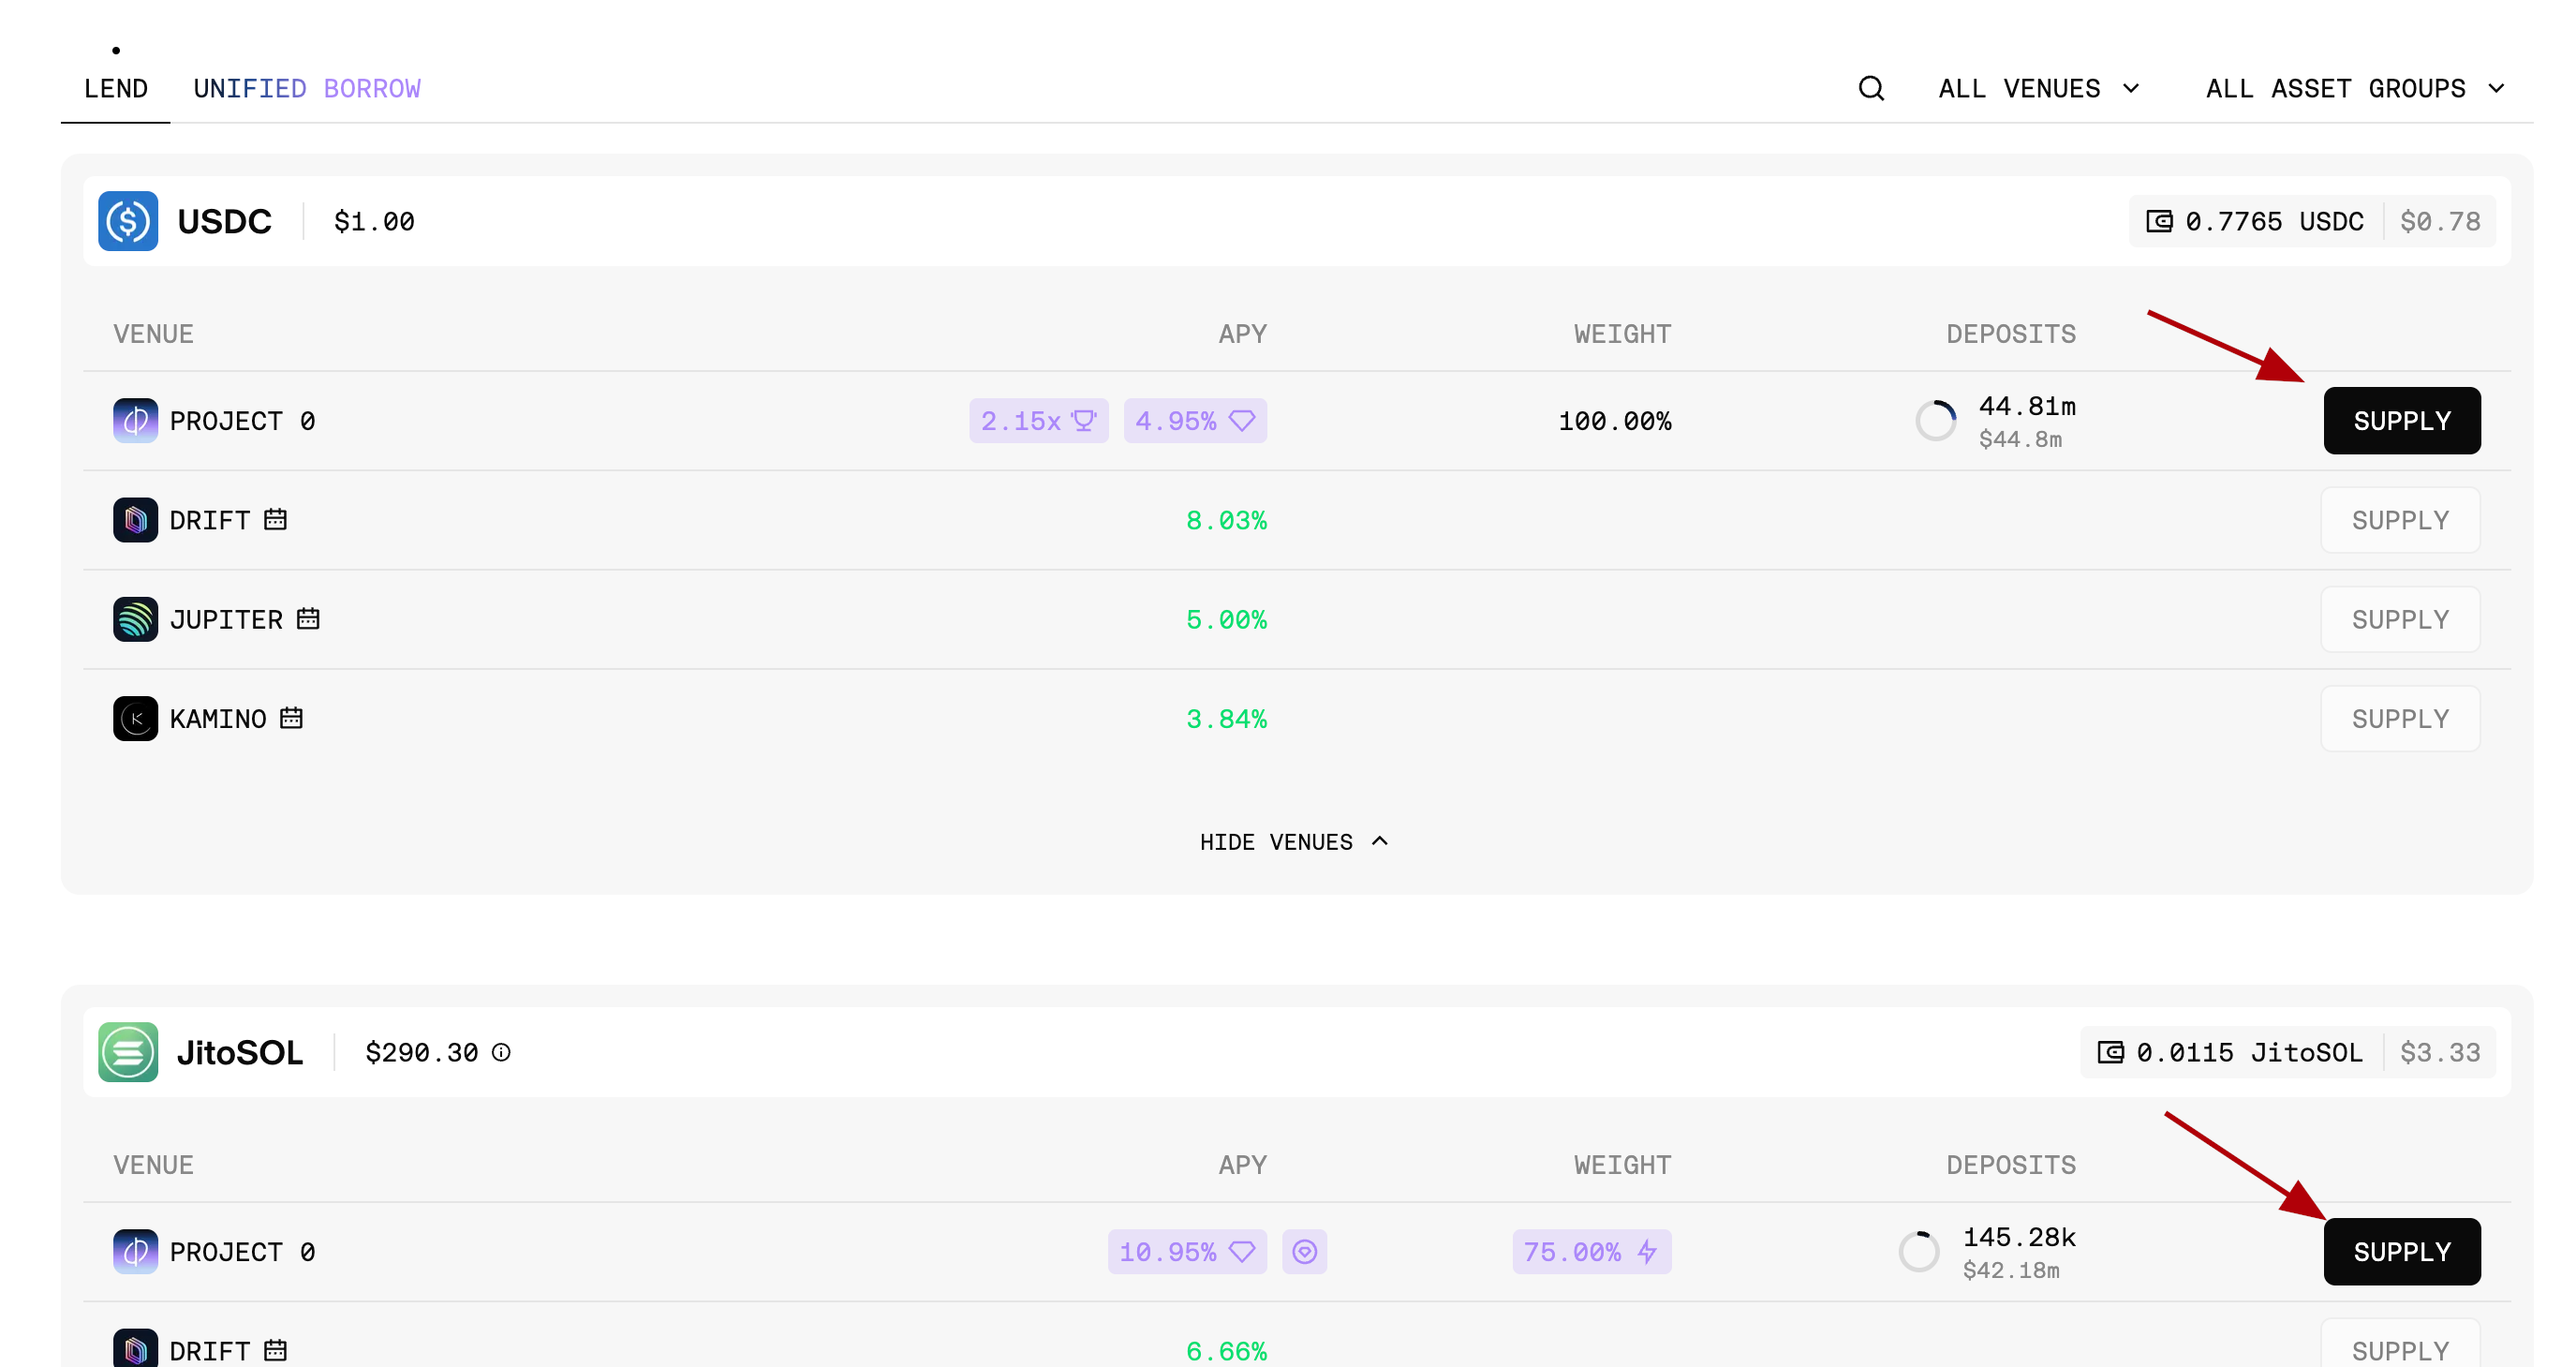Supply USDC to Project 0
2576x1367 pixels.
click(x=2401, y=421)
